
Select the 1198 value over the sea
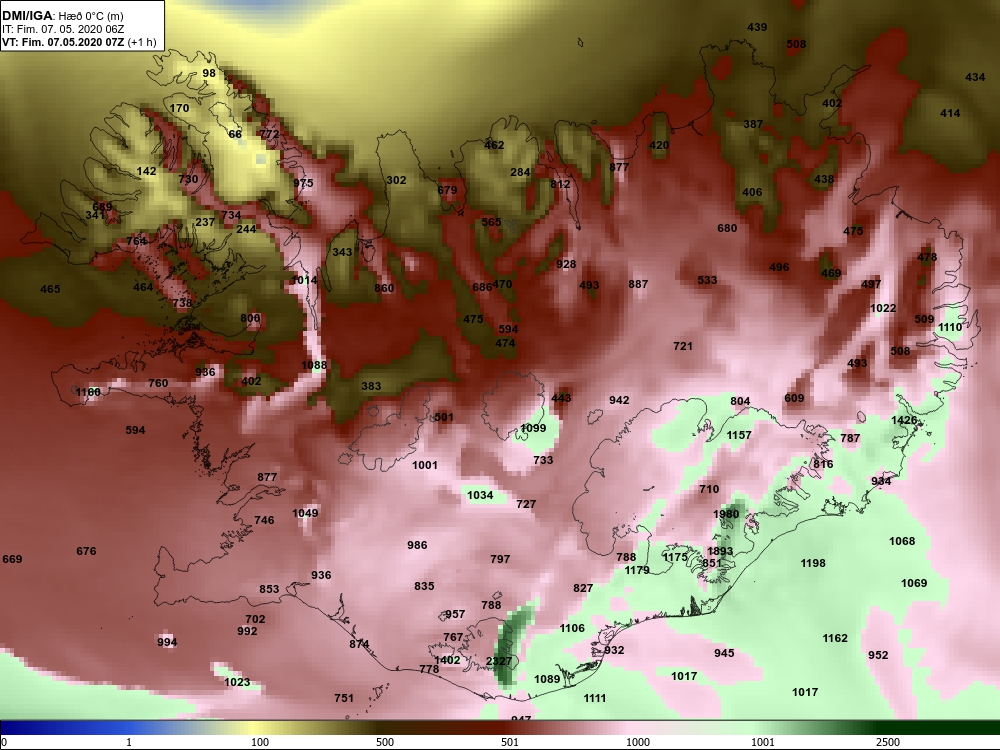(813, 563)
